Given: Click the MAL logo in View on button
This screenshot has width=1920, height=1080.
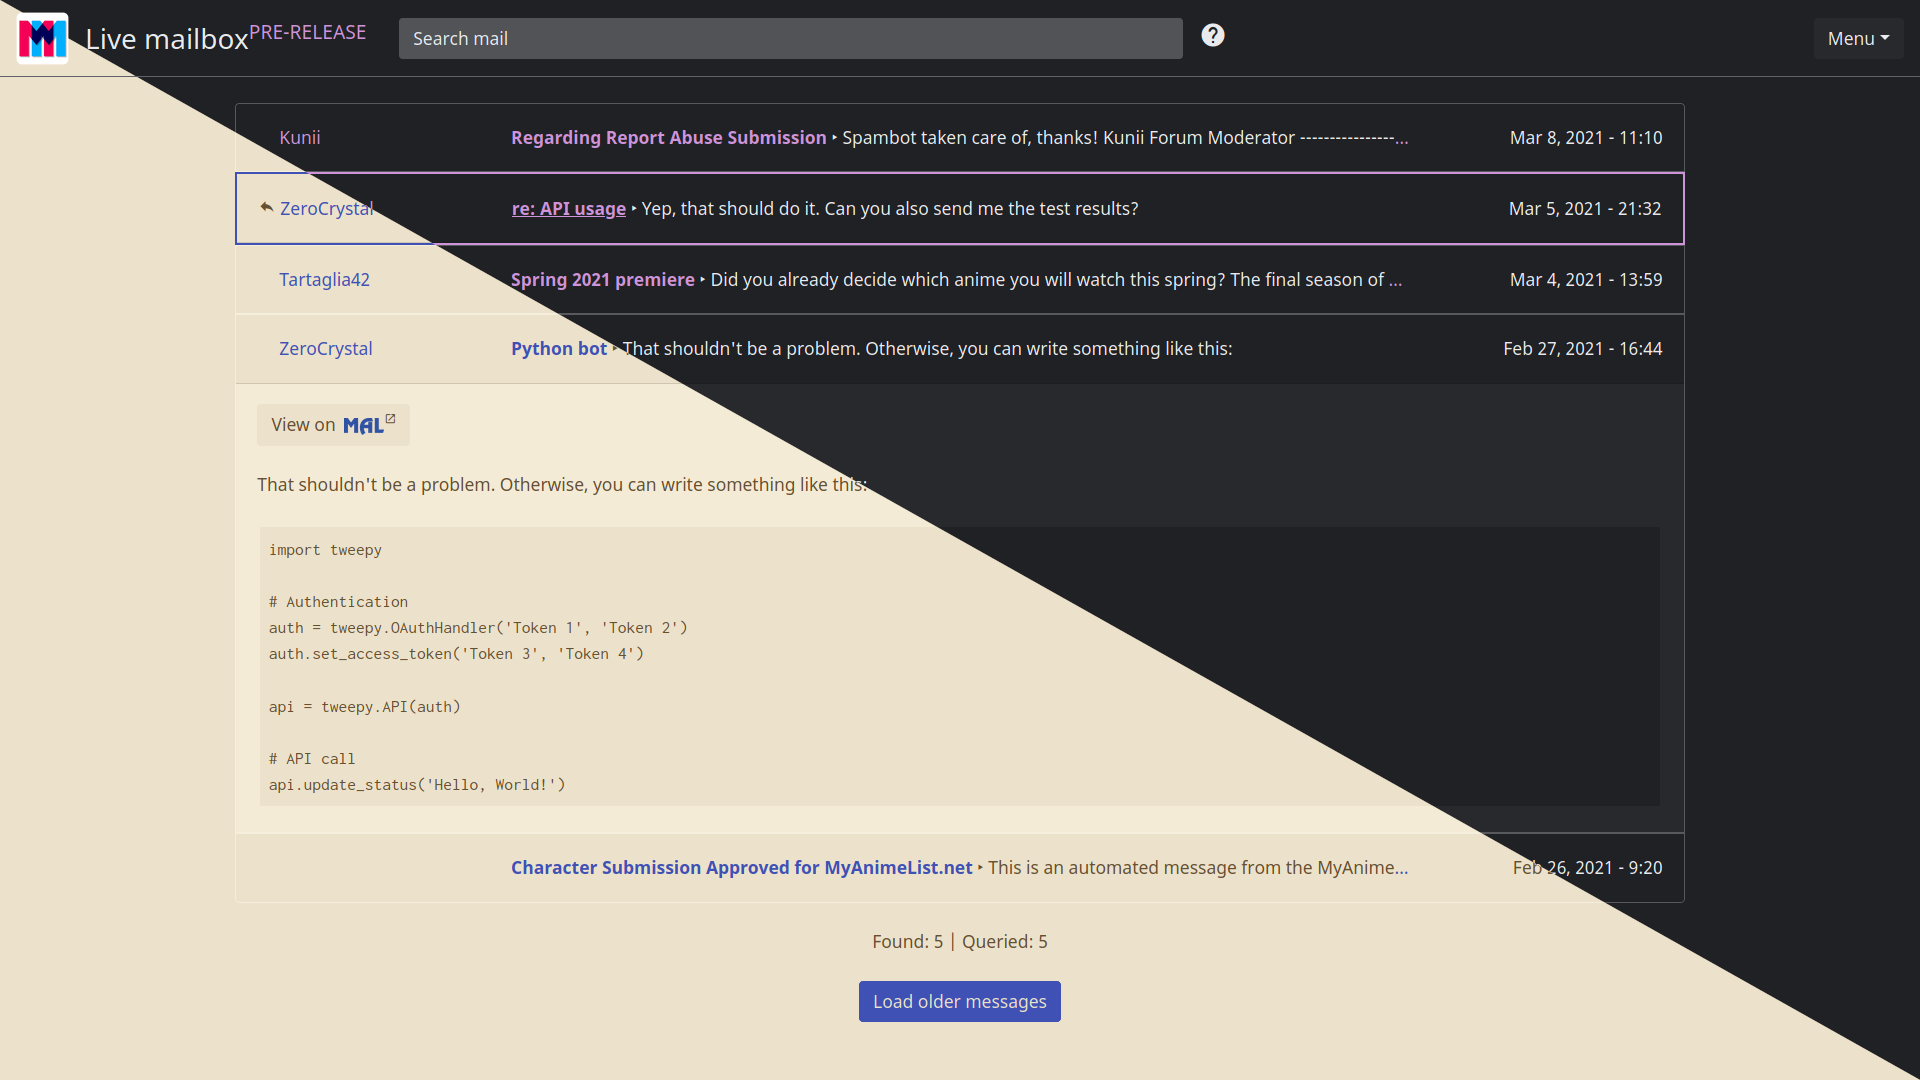Looking at the screenshot, I should point(362,426).
